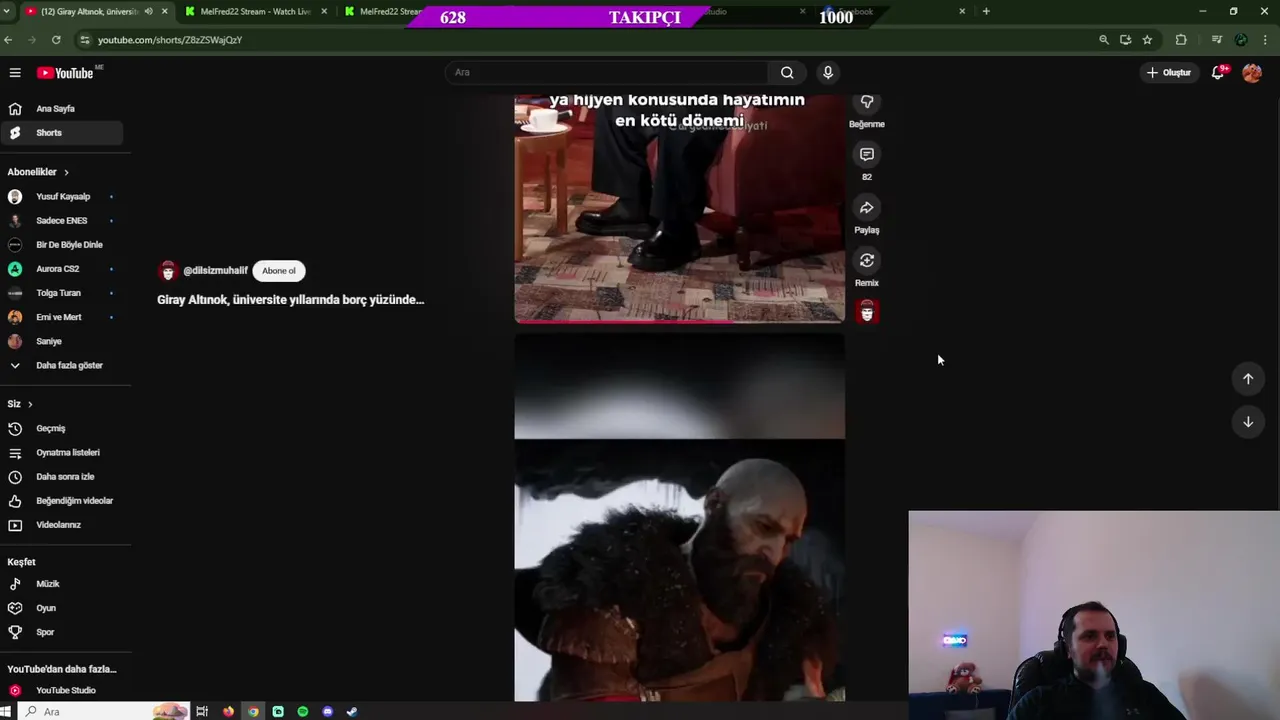Open Spor under Keşfet
1280x720 pixels.
pyautogui.click(x=61, y=632)
